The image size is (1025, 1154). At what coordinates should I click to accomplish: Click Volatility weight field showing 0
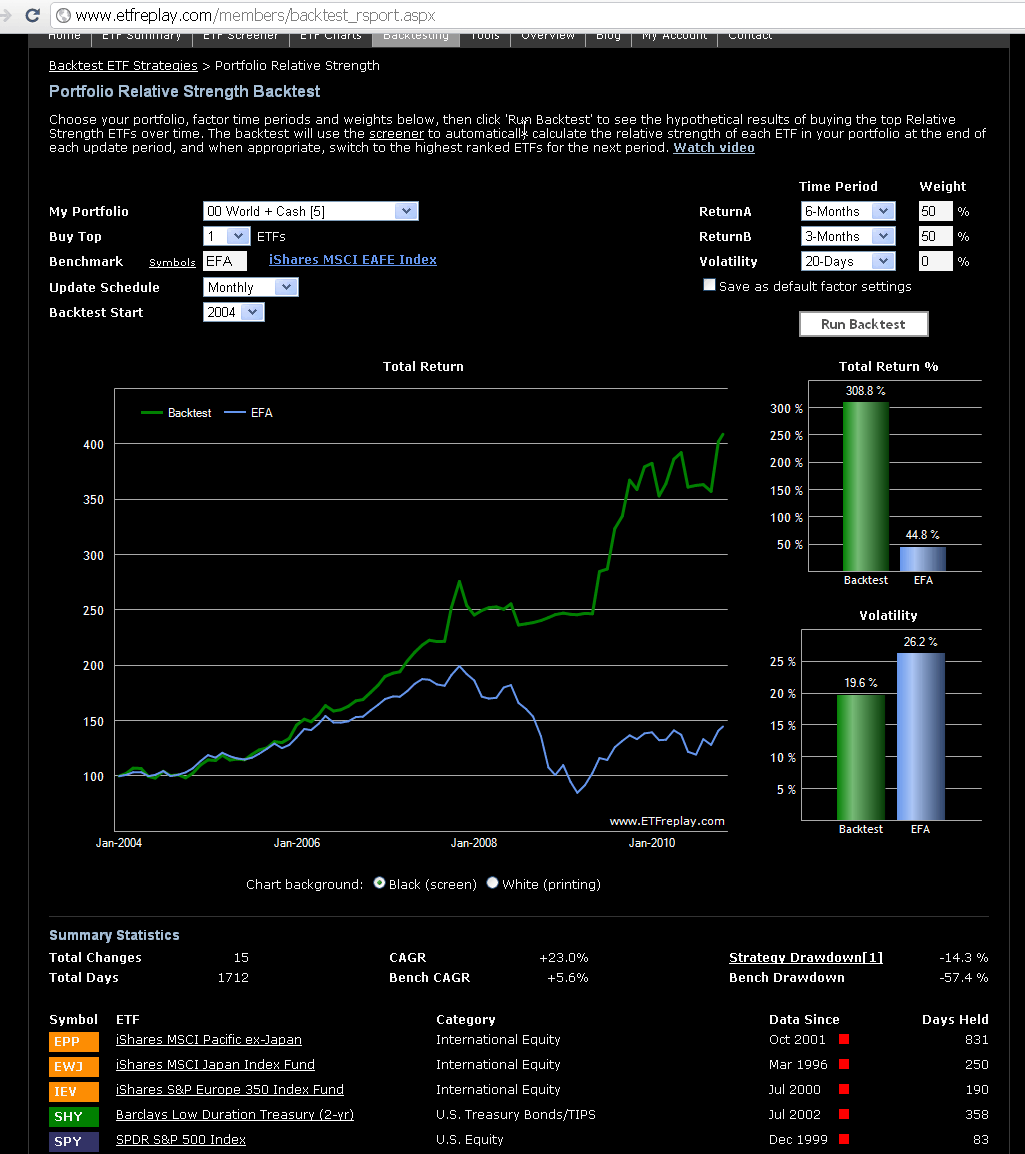[935, 261]
